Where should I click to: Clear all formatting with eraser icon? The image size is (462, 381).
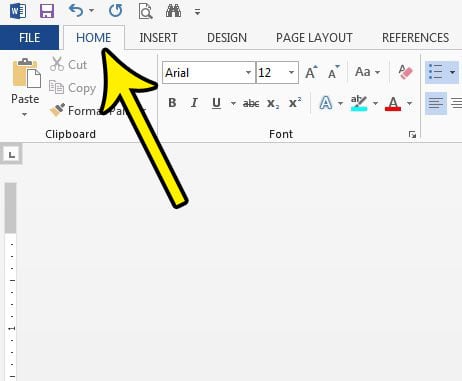click(x=405, y=72)
